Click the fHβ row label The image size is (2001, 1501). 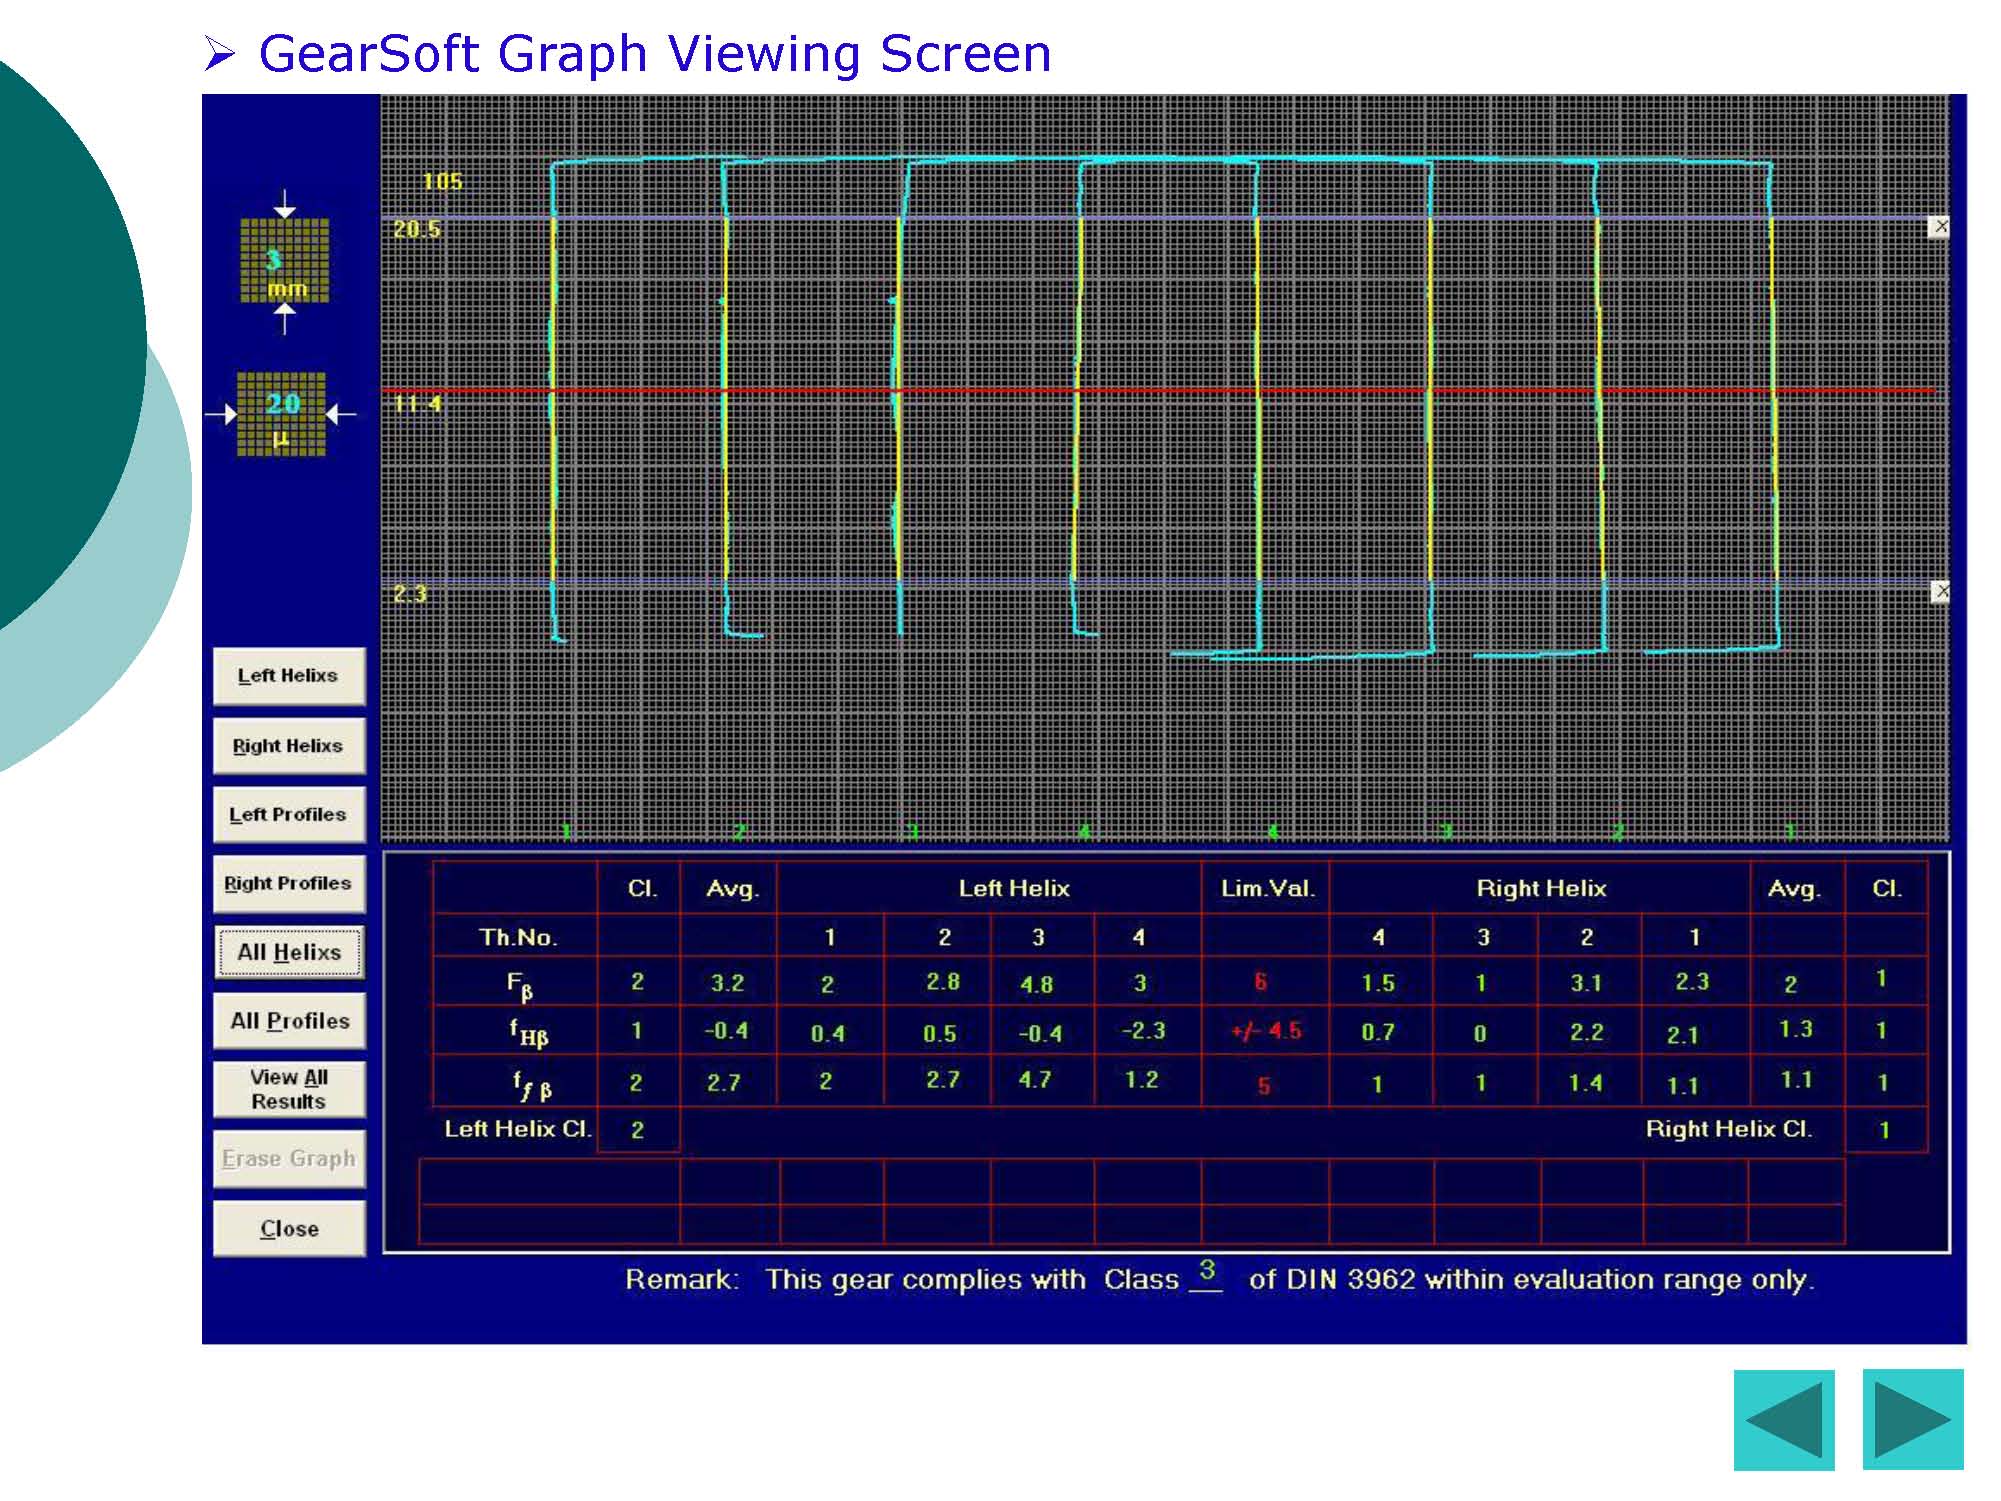pyautogui.click(x=529, y=1033)
